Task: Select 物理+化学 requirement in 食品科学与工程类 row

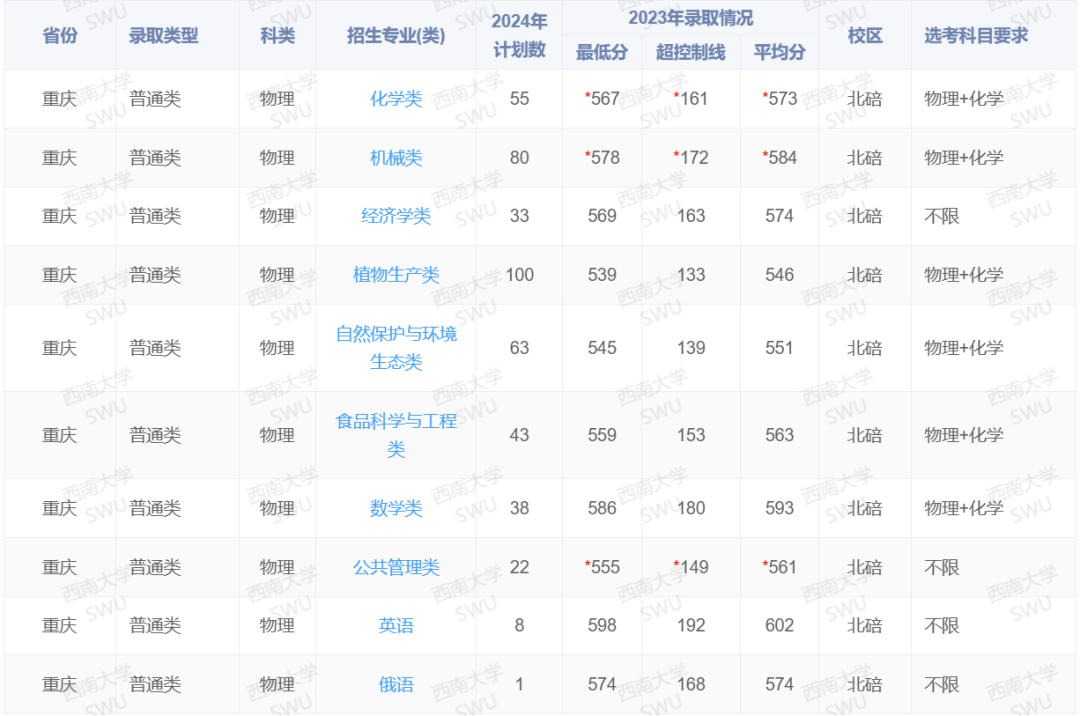Action: click(x=964, y=435)
